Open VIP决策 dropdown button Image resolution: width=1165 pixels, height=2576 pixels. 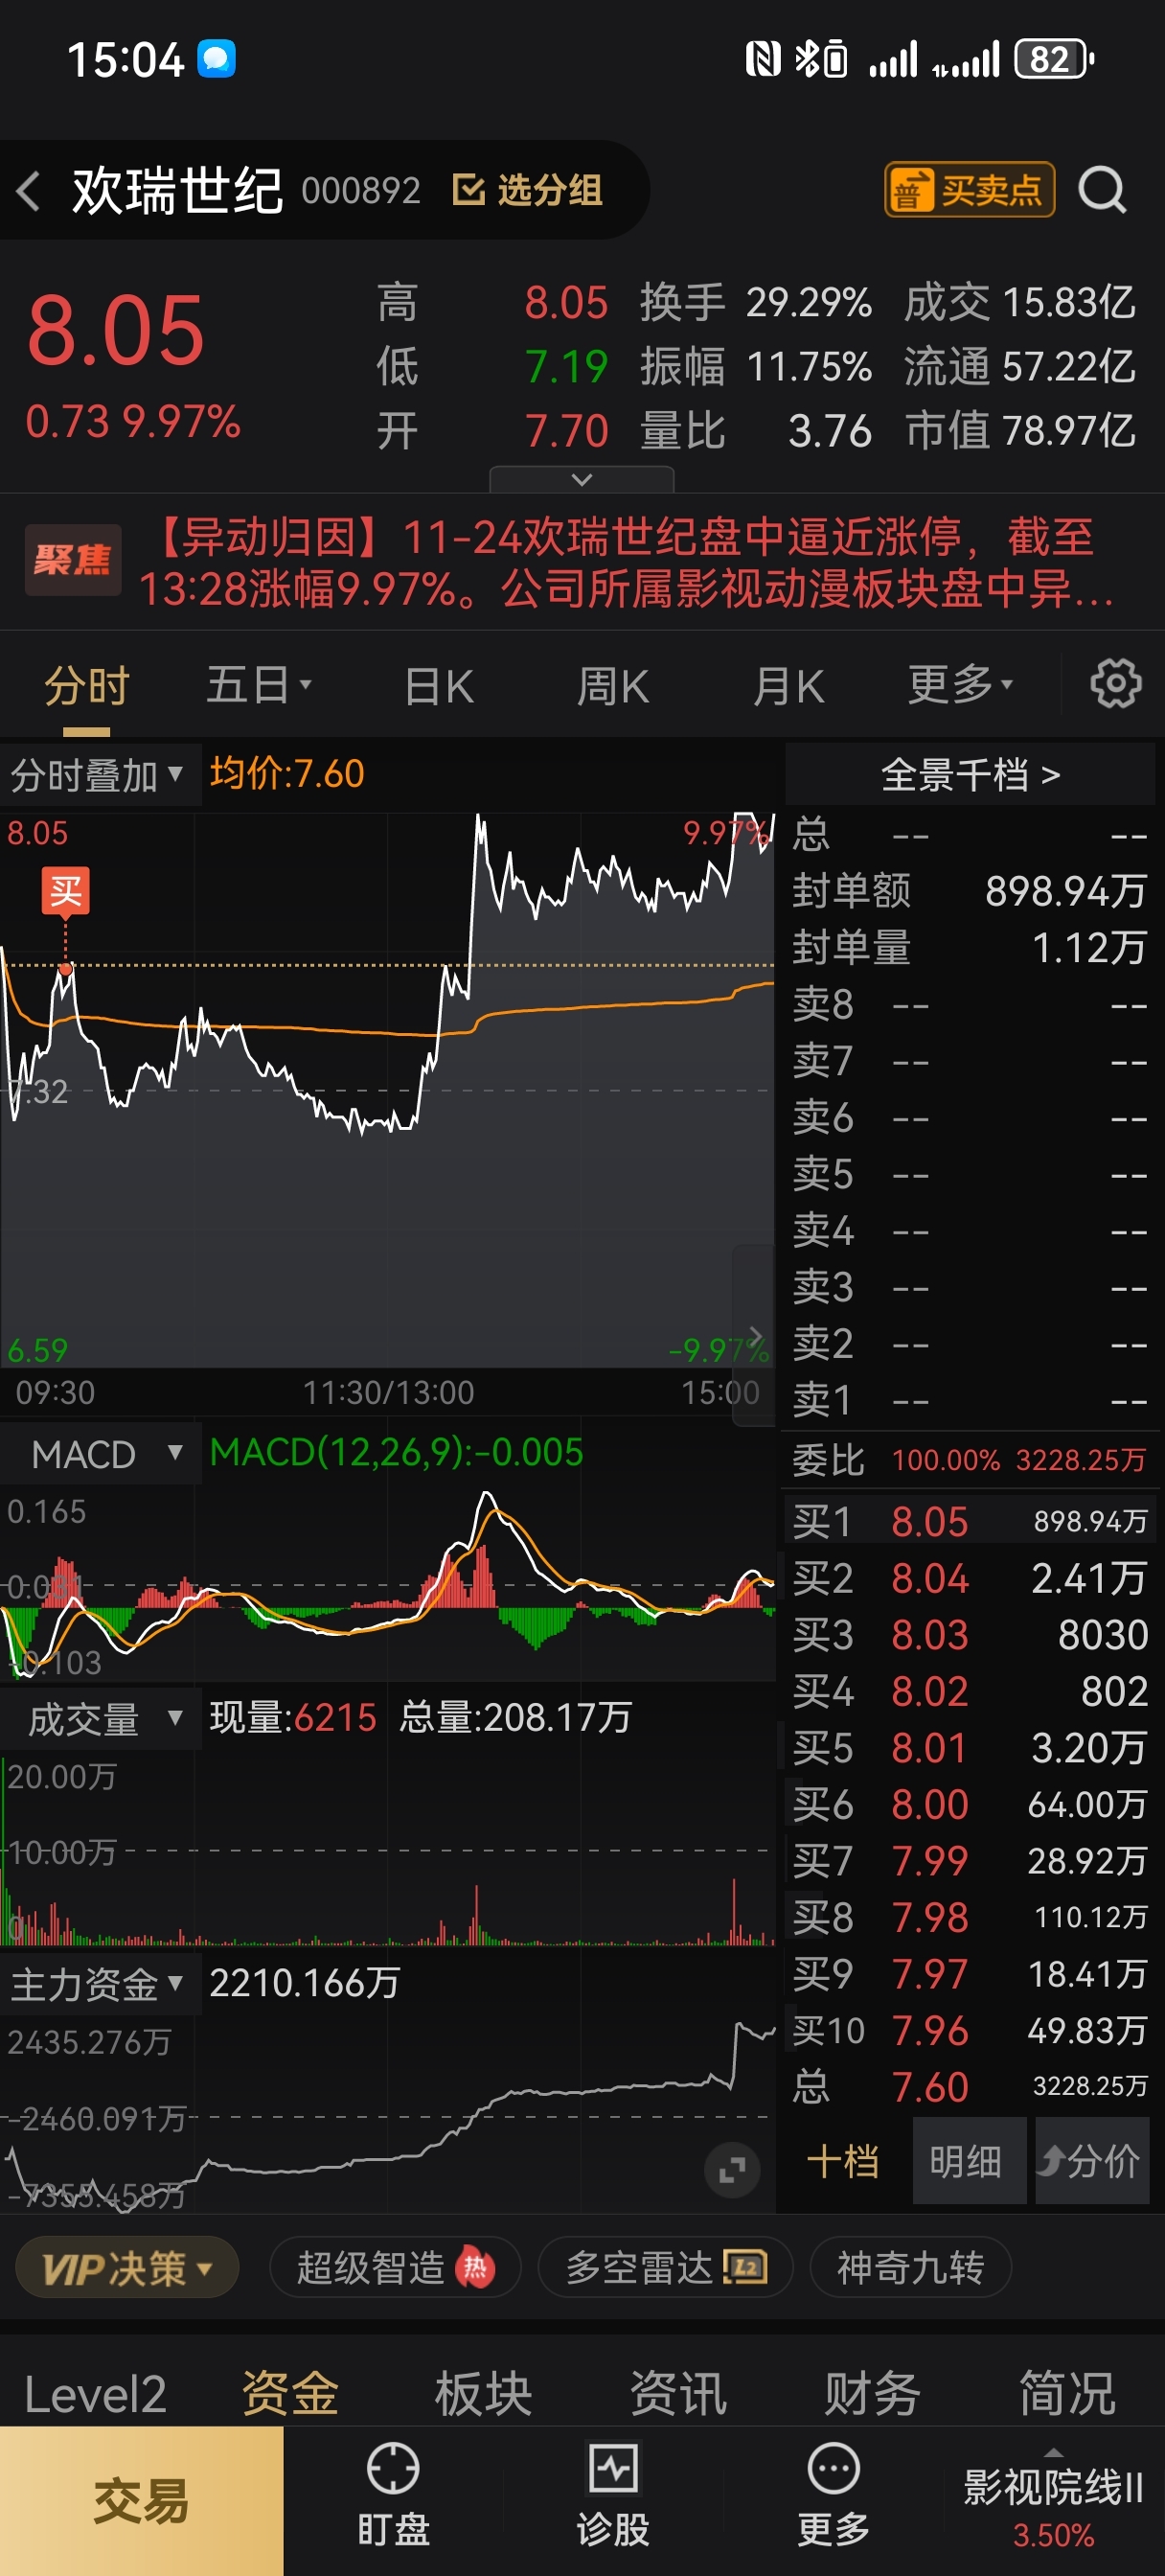127,2267
